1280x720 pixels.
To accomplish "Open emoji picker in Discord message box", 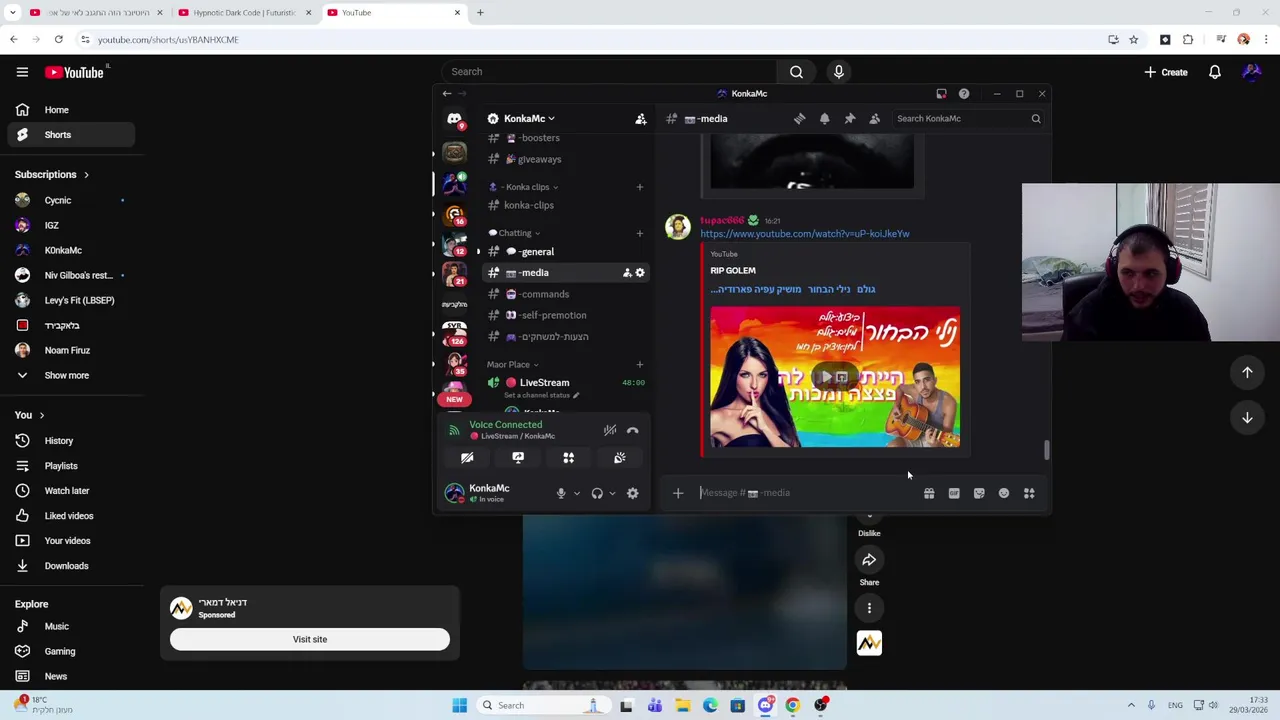I will click(1004, 493).
